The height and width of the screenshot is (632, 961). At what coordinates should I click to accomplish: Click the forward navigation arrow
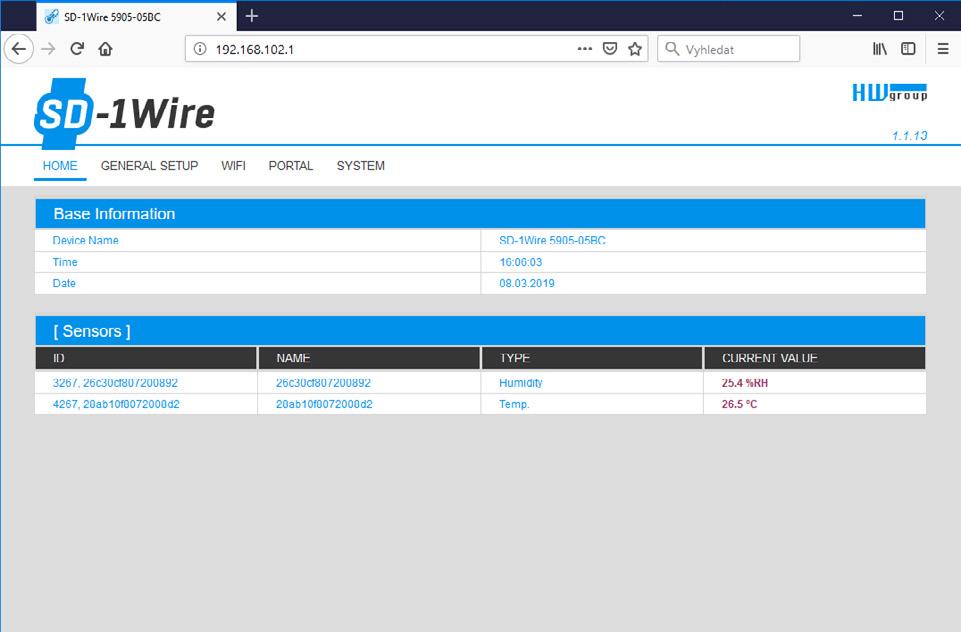tap(48, 49)
